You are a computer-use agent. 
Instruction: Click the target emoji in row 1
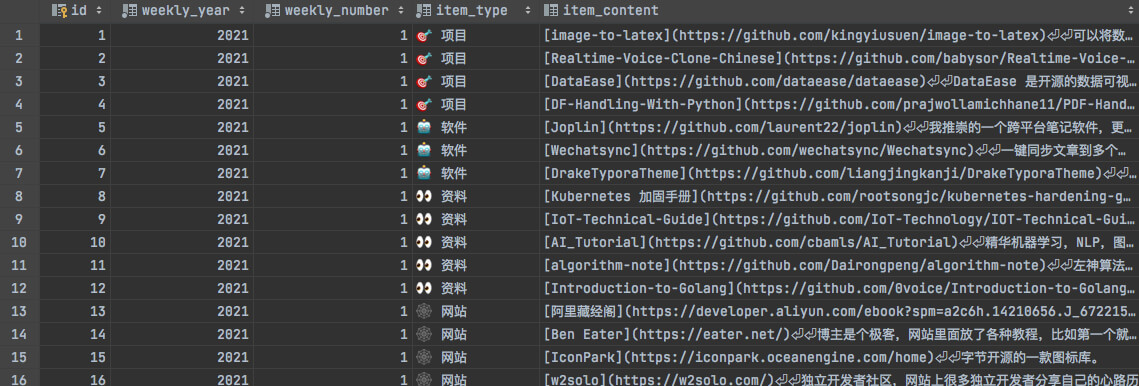424,35
